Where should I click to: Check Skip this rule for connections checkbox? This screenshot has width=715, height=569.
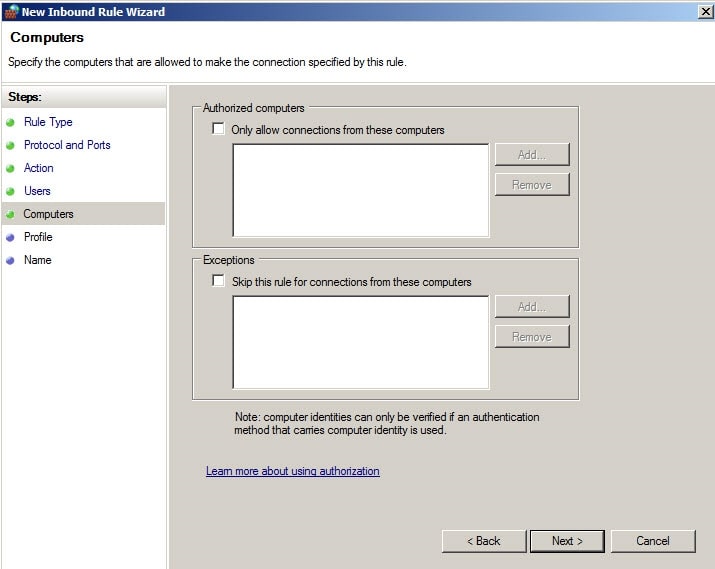click(x=218, y=282)
